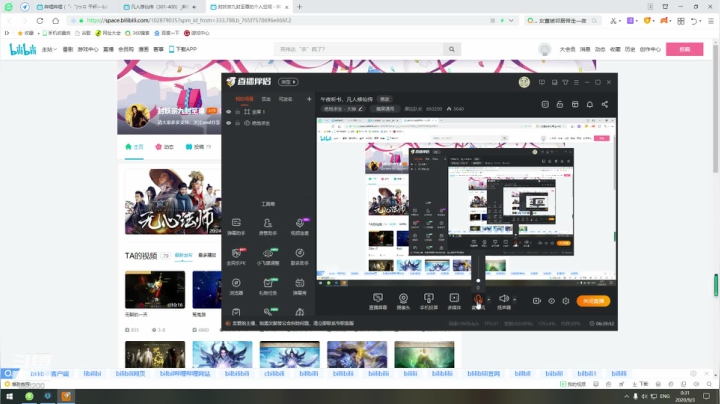
Task: Add 多媒体 media source
Action: point(454,301)
